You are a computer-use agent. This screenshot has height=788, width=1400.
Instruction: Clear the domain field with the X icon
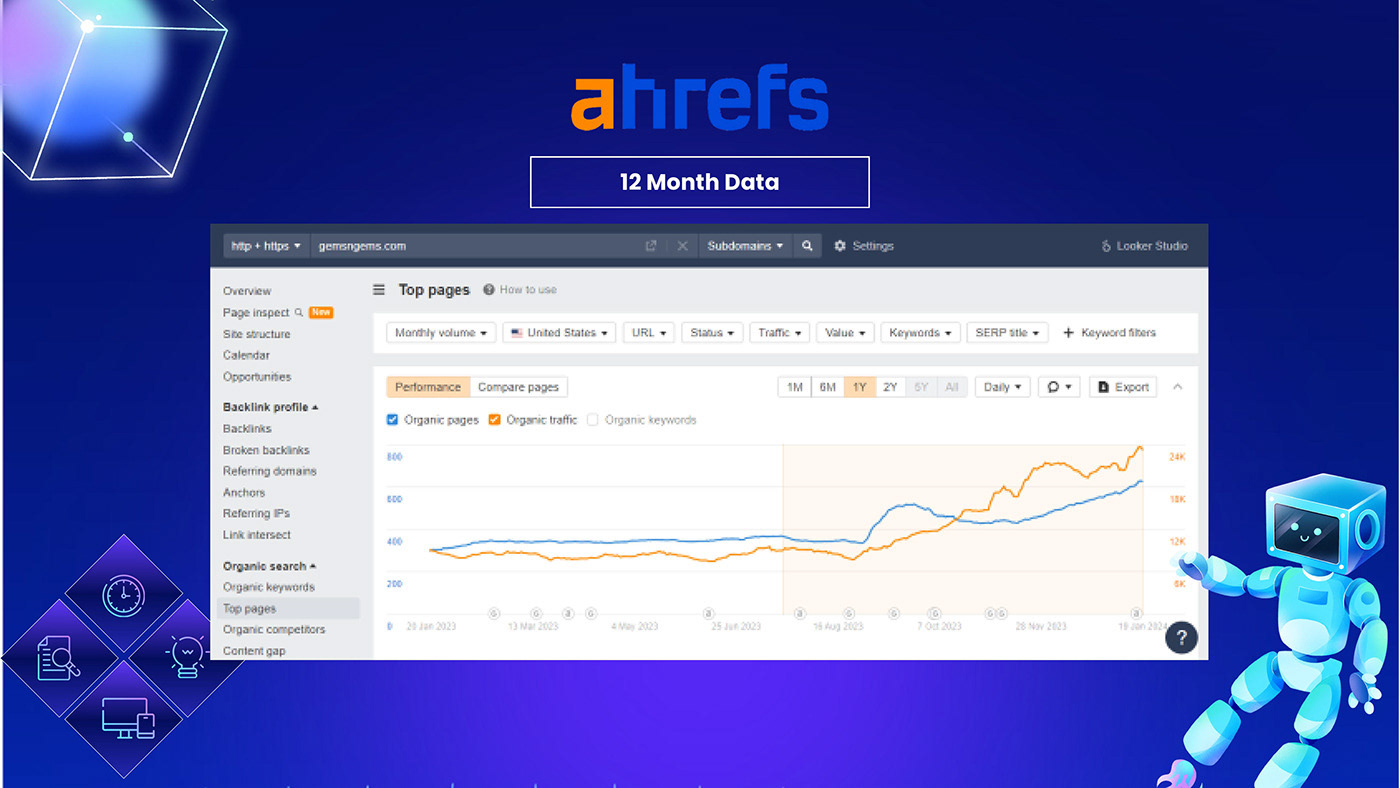[x=682, y=246]
